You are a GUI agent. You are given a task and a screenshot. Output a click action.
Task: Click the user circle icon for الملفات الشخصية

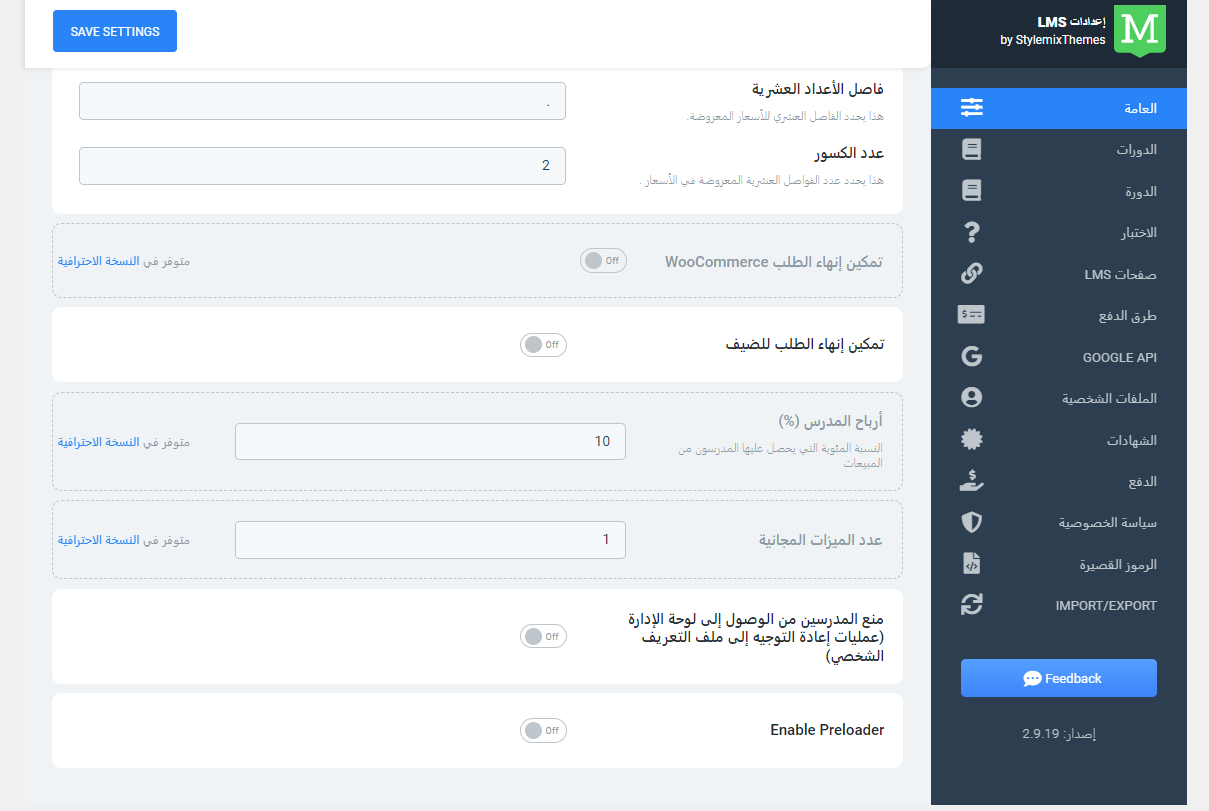(x=971, y=398)
